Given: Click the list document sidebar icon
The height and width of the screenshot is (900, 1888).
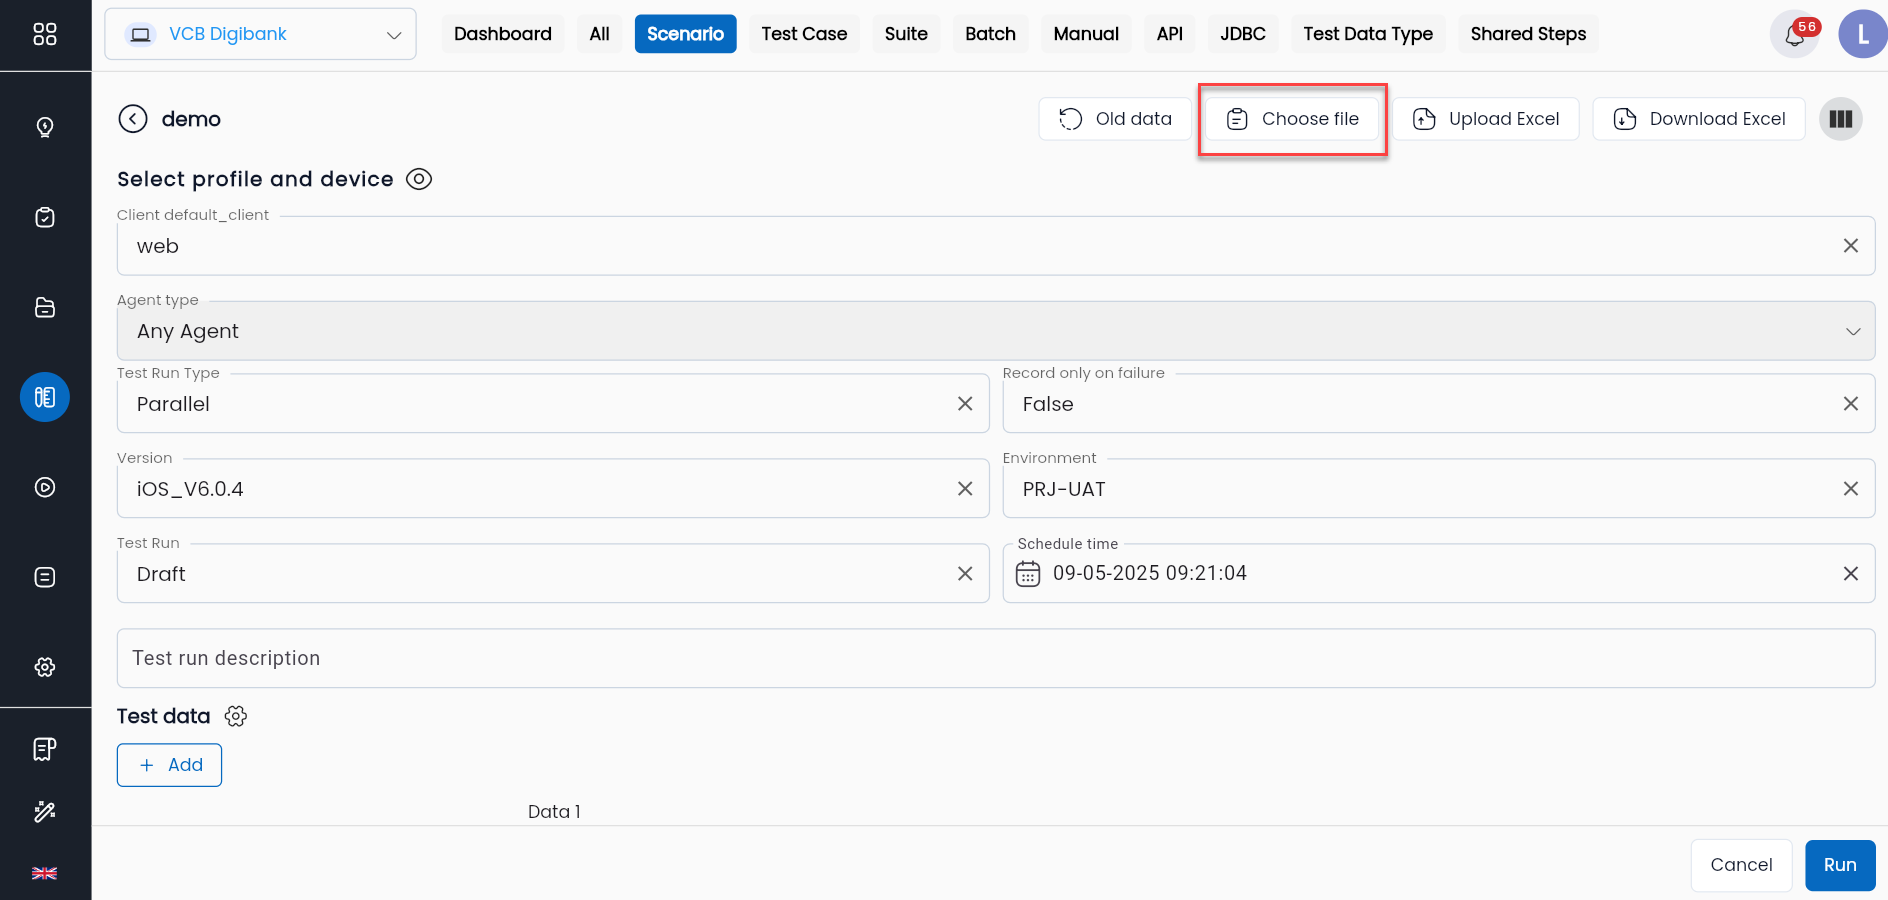Looking at the screenshot, I should [45, 577].
